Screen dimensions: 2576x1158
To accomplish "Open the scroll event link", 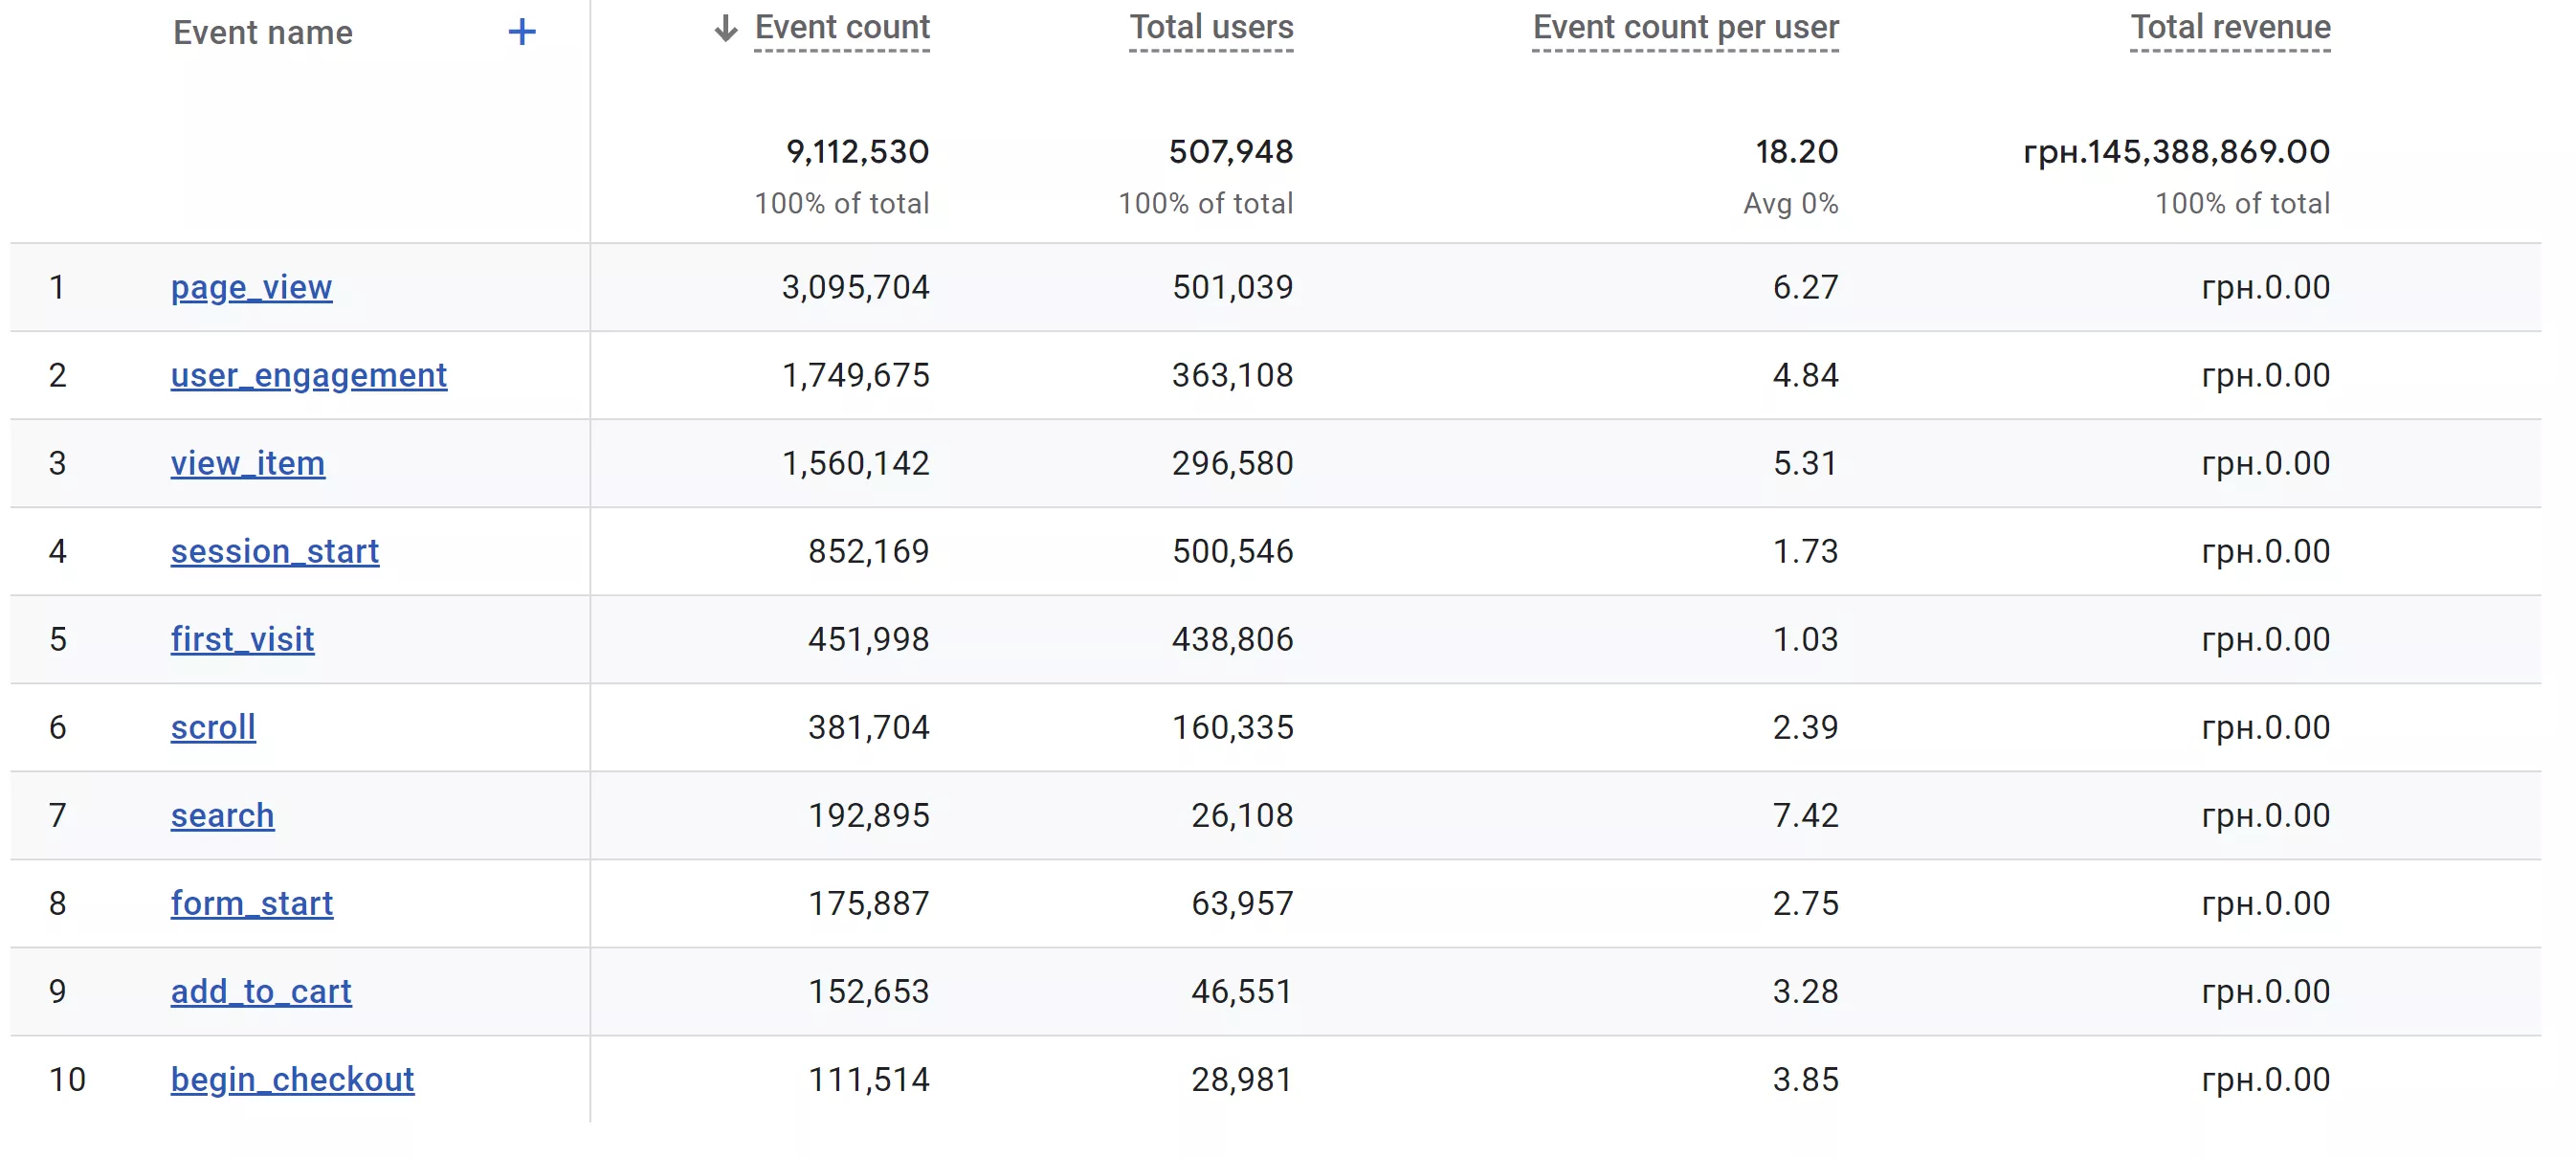I will pos(213,727).
